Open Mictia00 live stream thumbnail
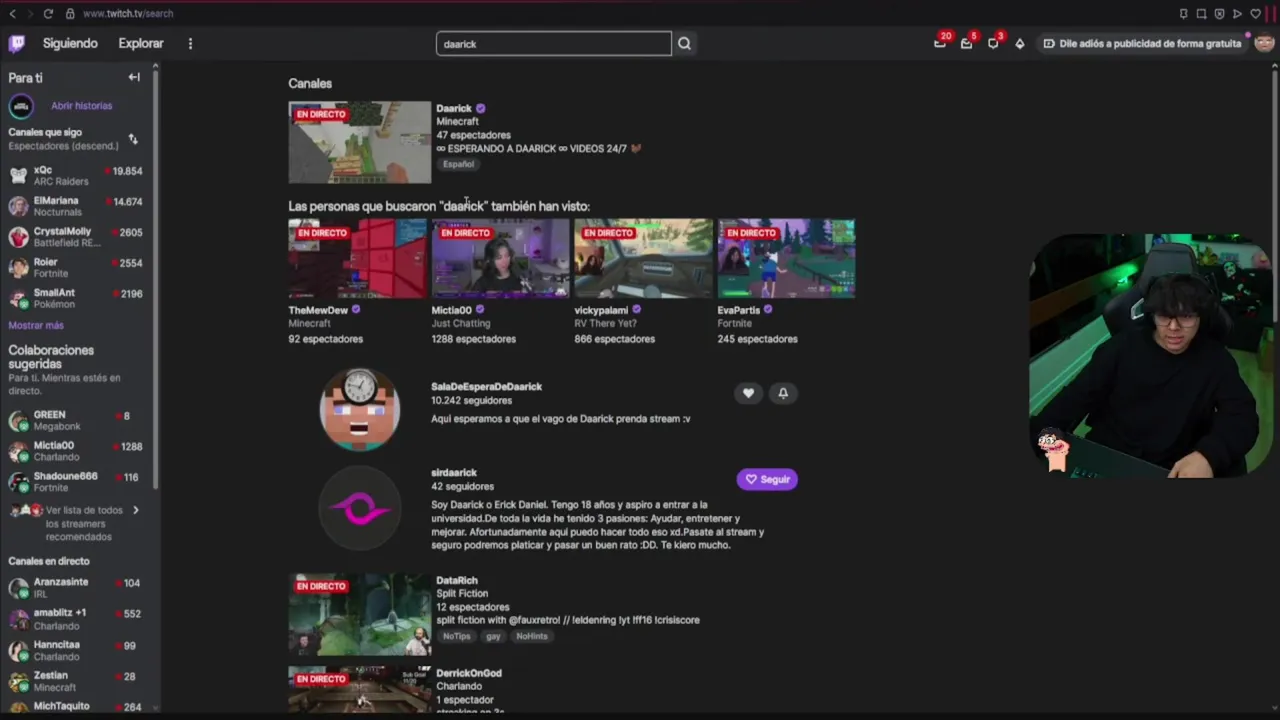Image resolution: width=1280 pixels, height=720 pixels. [x=500, y=259]
